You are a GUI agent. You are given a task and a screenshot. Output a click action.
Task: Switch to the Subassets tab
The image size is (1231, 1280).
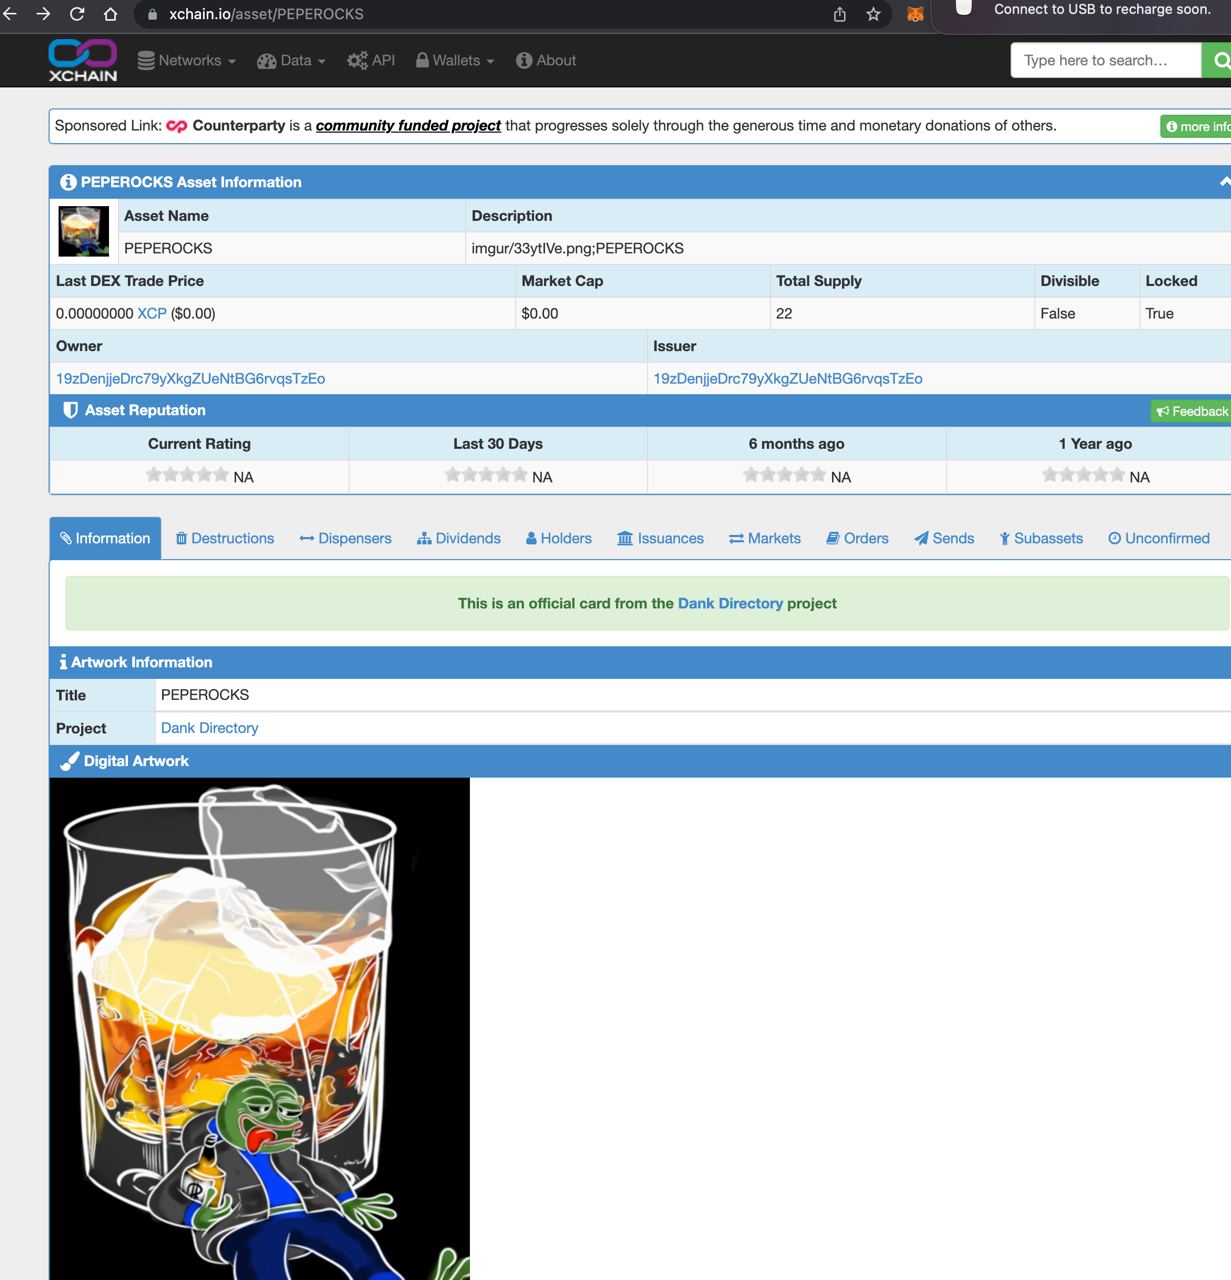click(1041, 538)
